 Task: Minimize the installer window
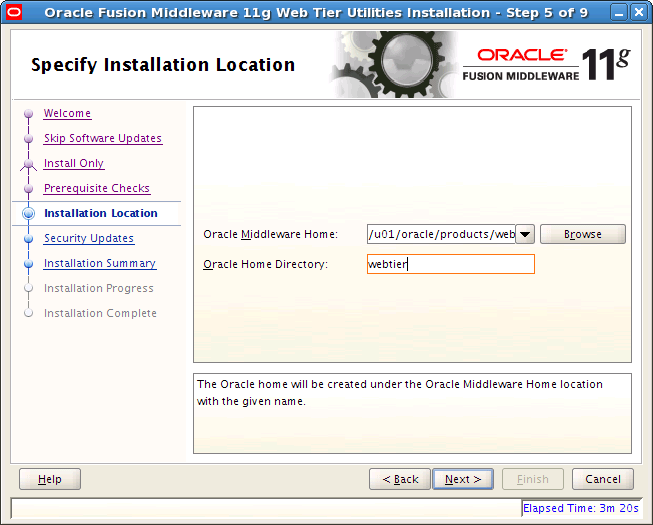pyautogui.click(x=619, y=12)
